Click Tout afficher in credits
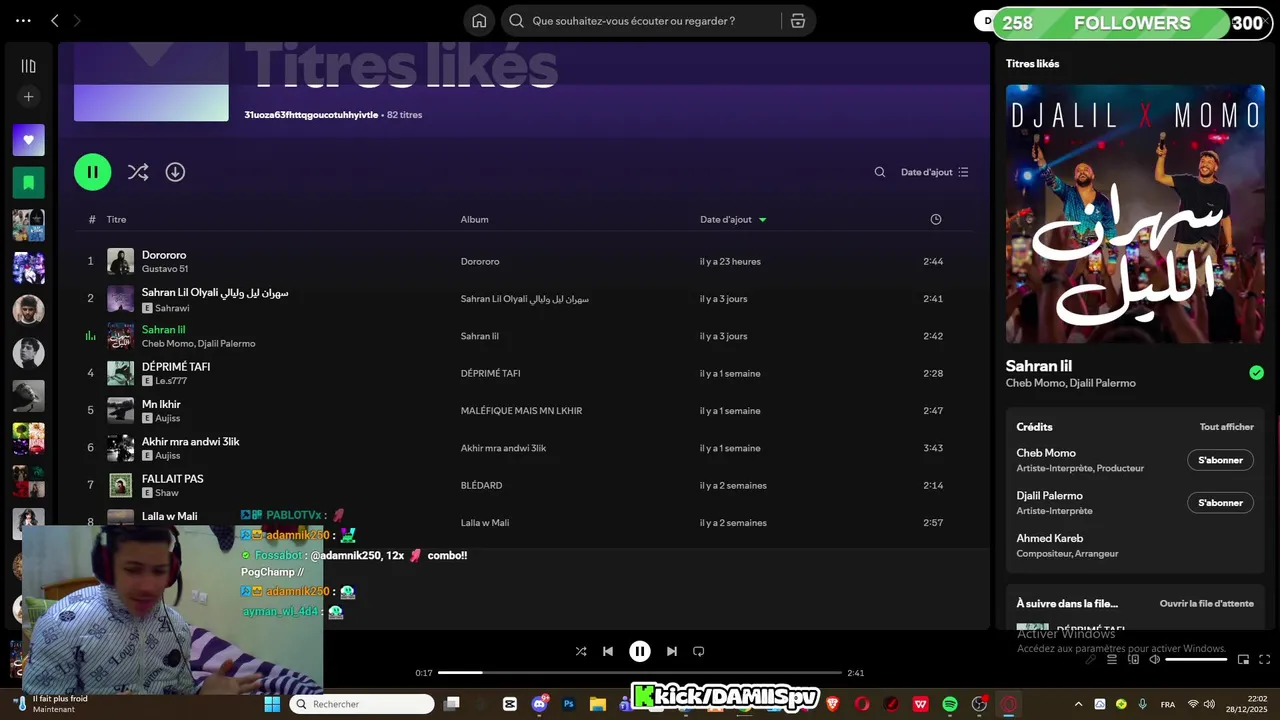The image size is (1280, 720). 1226,427
